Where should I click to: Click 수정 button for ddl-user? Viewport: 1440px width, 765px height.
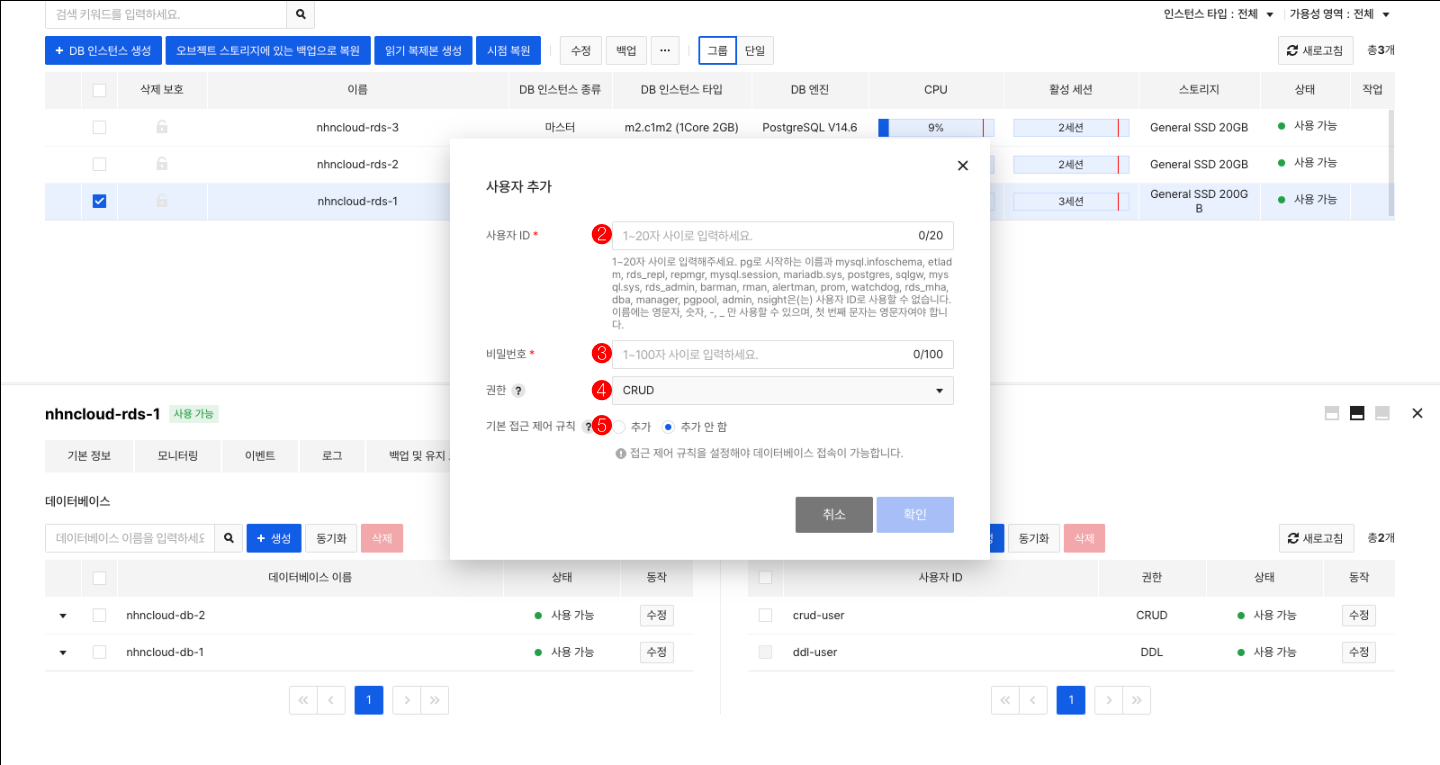tap(1359, 652)
